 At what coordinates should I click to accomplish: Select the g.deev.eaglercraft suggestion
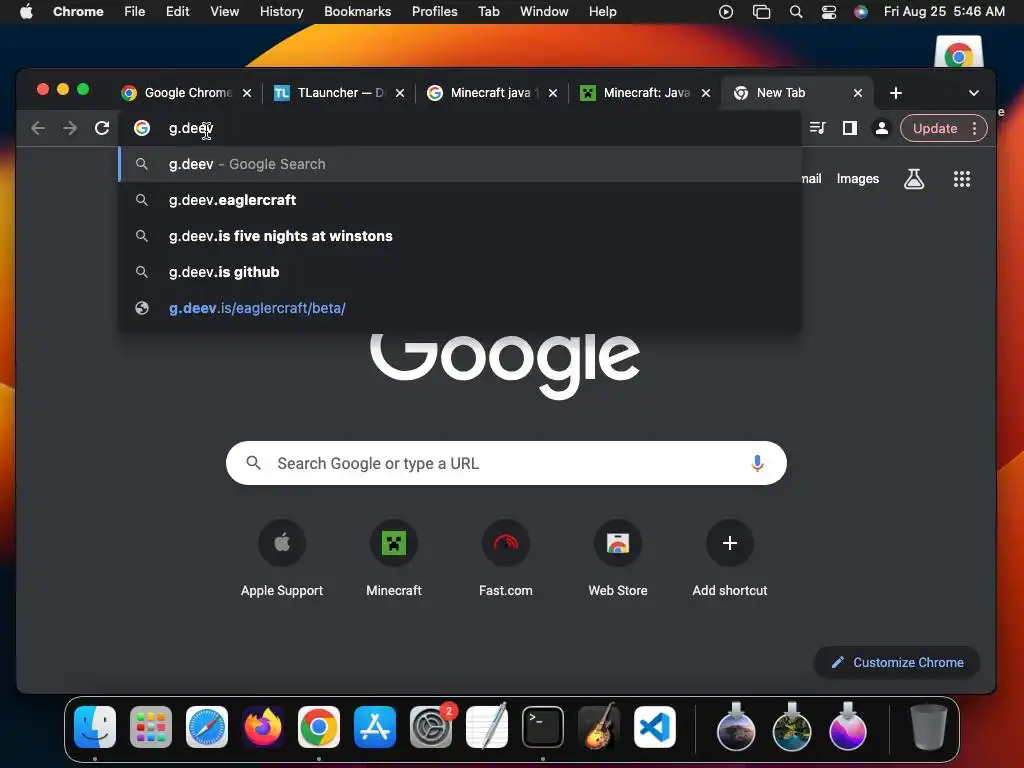click(x=460, y=200)
